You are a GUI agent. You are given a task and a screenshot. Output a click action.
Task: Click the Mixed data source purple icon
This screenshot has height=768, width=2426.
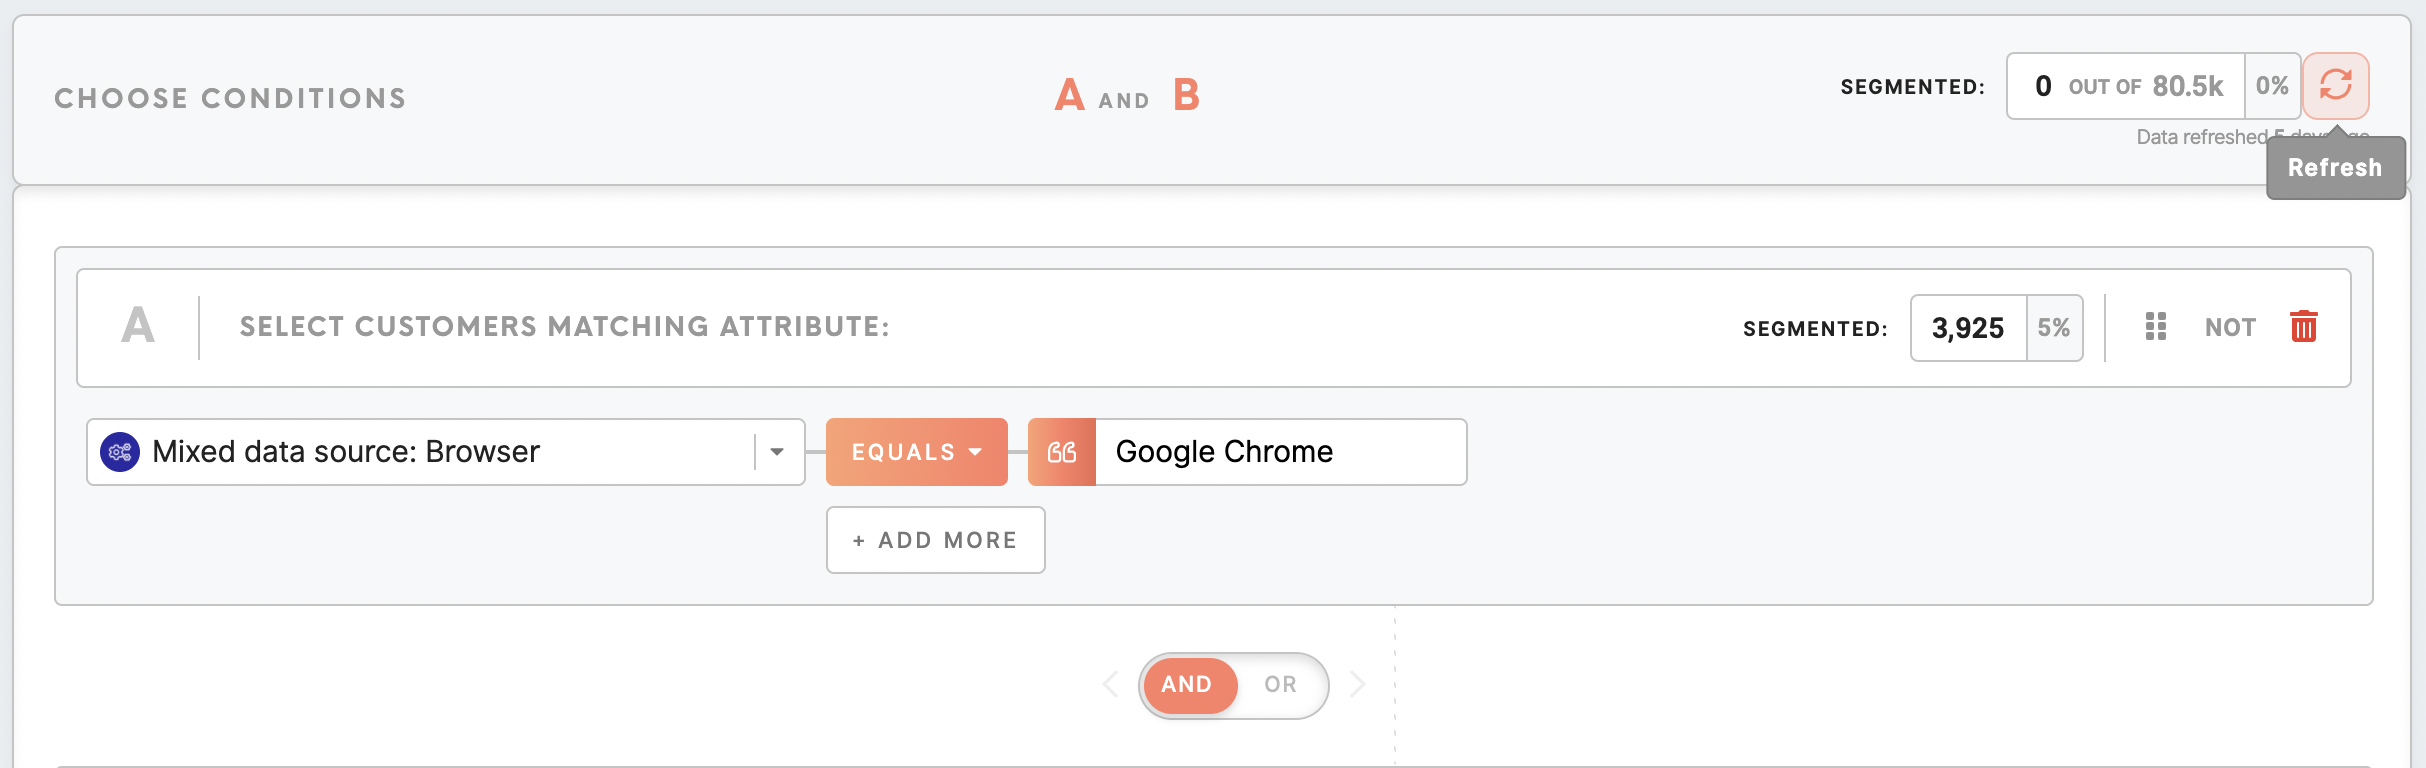pos(120,452)
